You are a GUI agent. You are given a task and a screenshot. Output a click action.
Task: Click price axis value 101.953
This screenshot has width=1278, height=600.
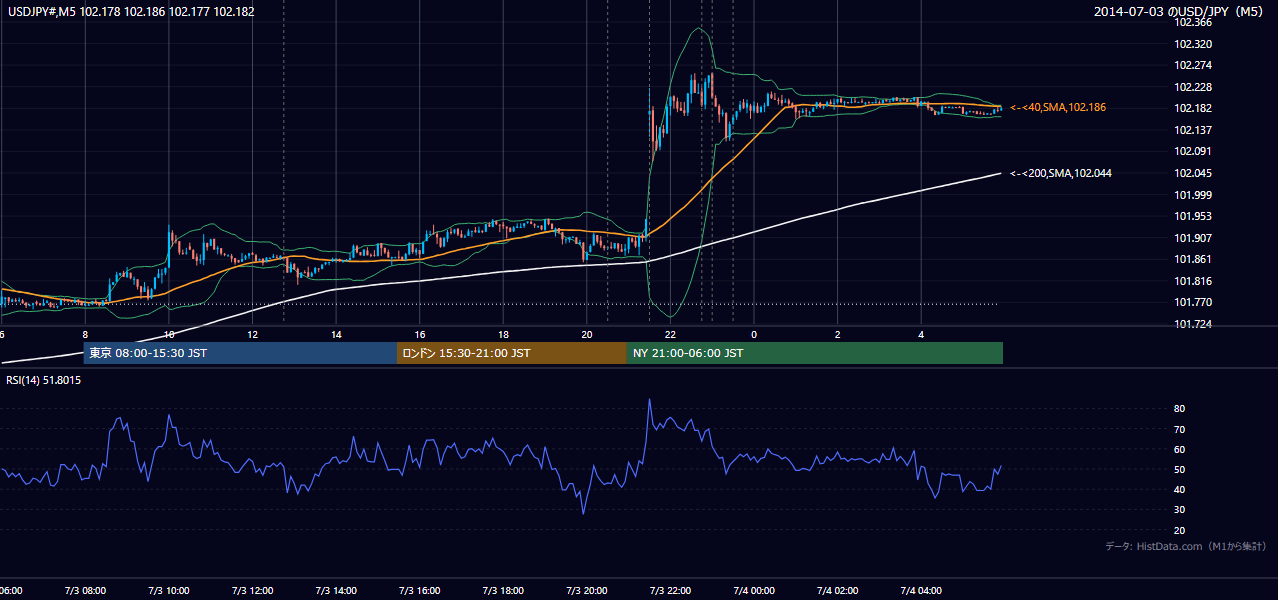(1193, 216)
